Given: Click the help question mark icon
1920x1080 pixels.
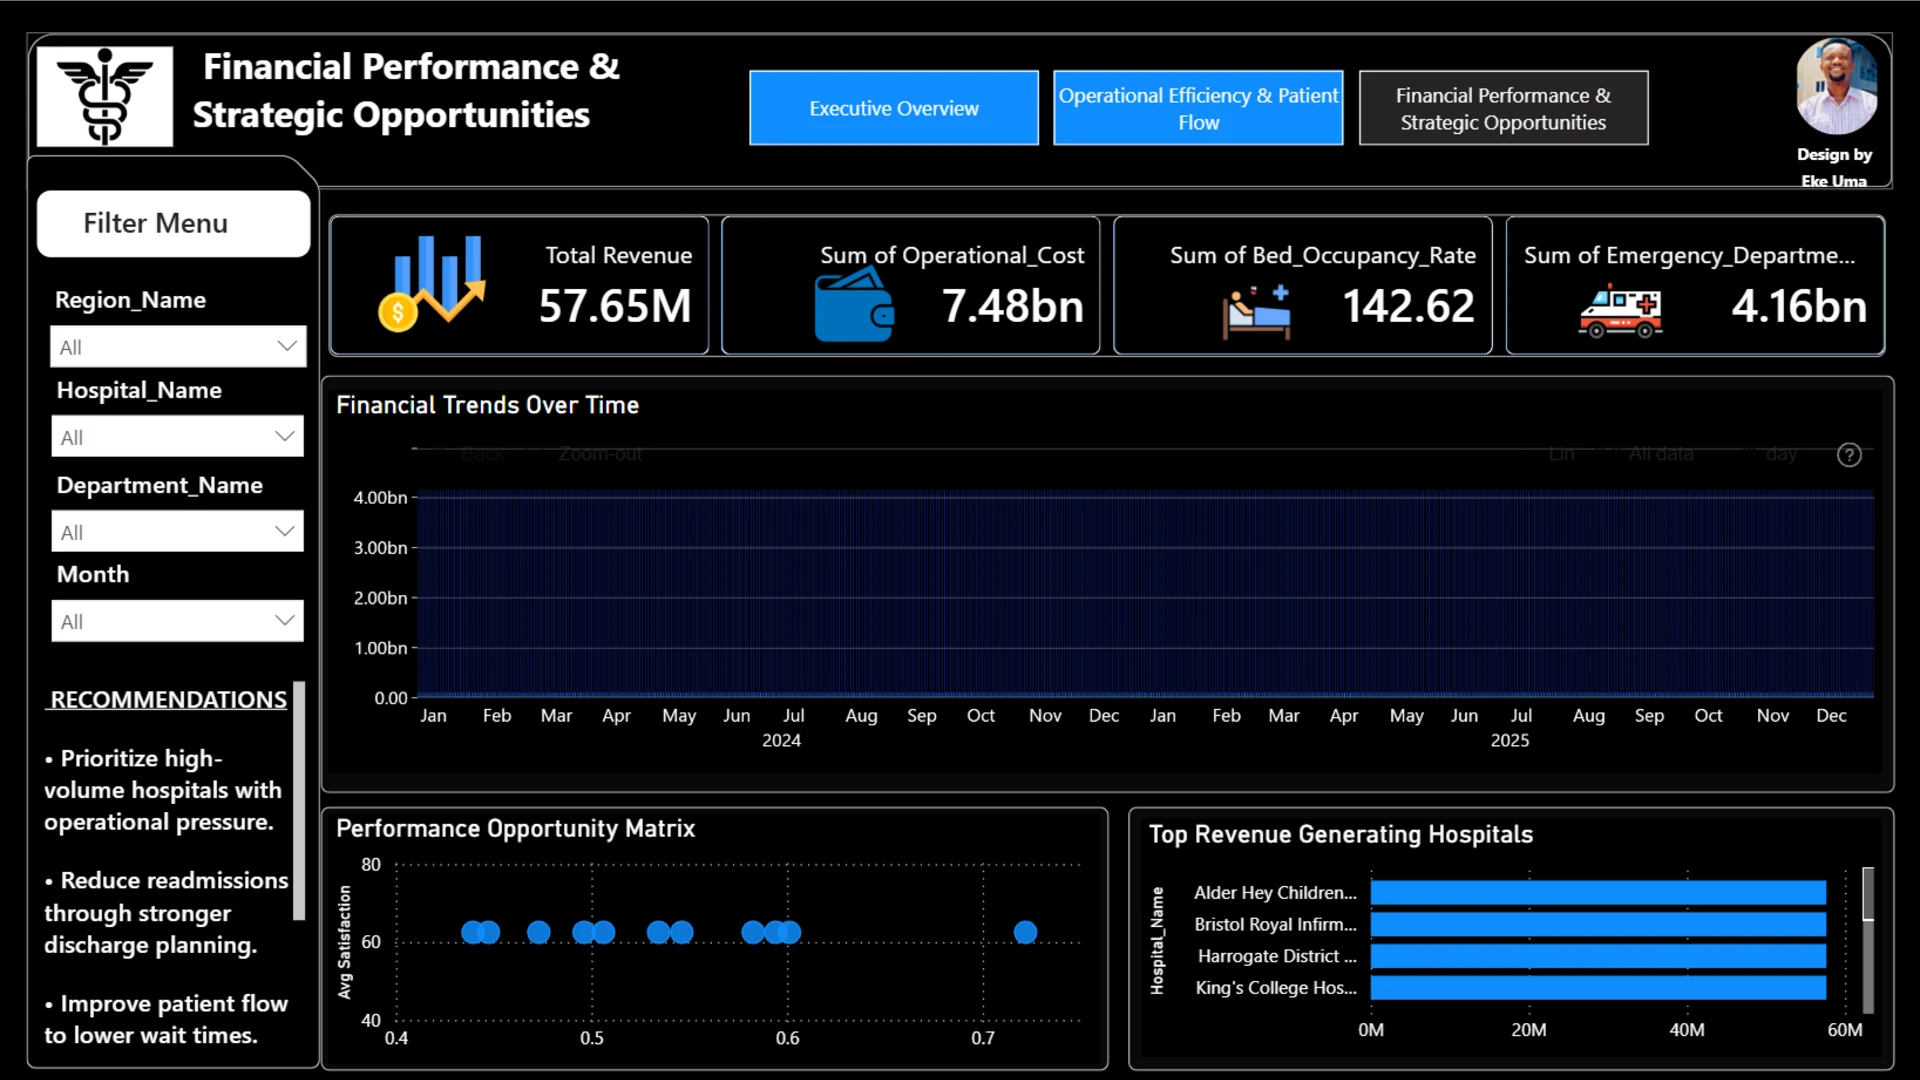Looking at the screenshot, I should tap(1849, 455).
